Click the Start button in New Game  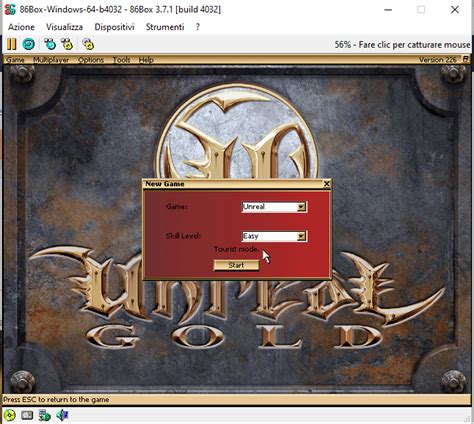(236, 265)
